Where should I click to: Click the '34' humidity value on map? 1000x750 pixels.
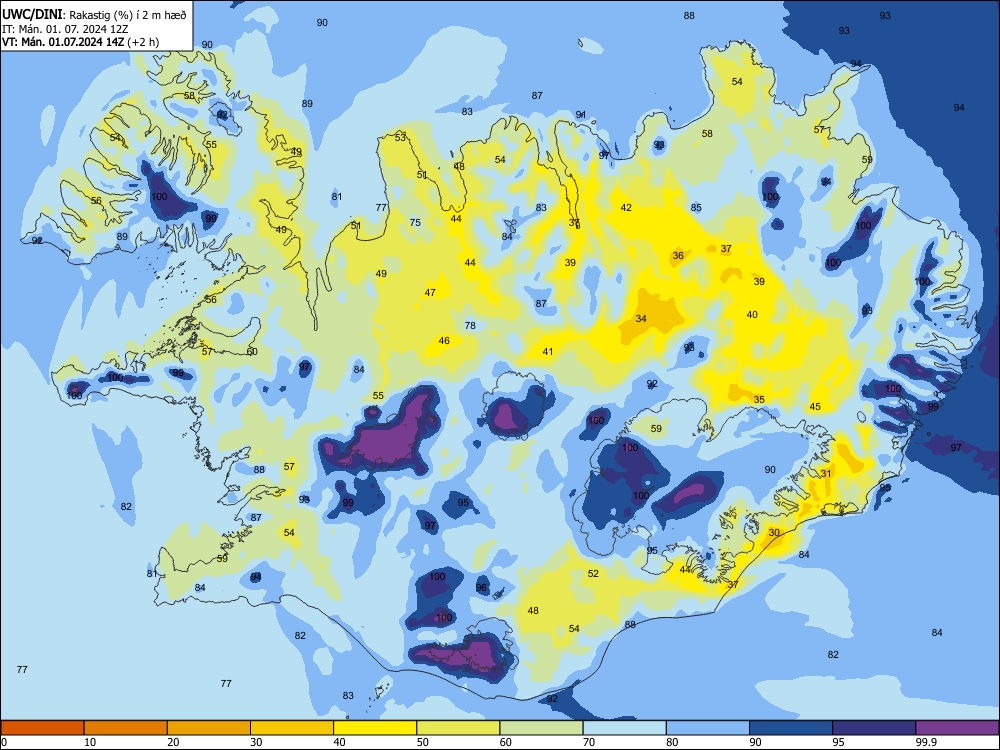coord(641,318)
